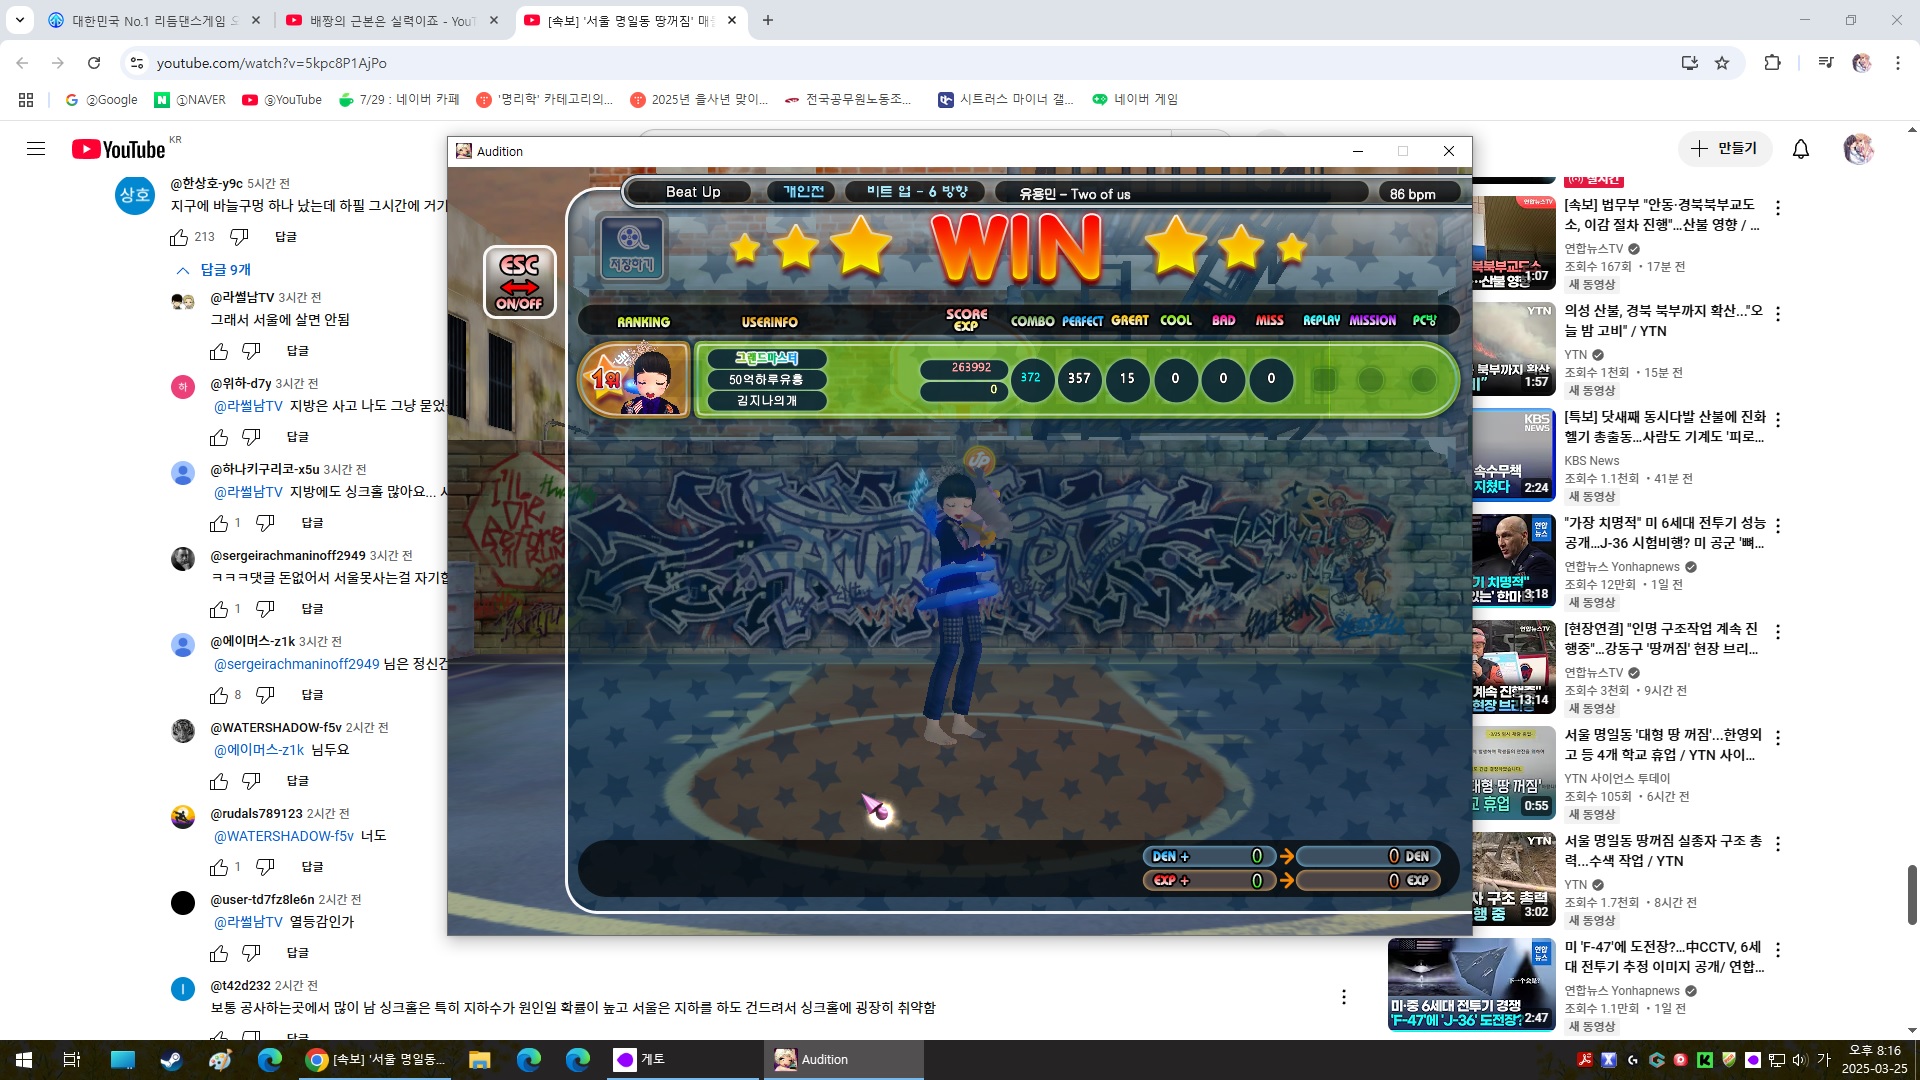Open the YouTube hamburger guide menu
Viewport: 1920px width, 1080px height.
point(36,149)
